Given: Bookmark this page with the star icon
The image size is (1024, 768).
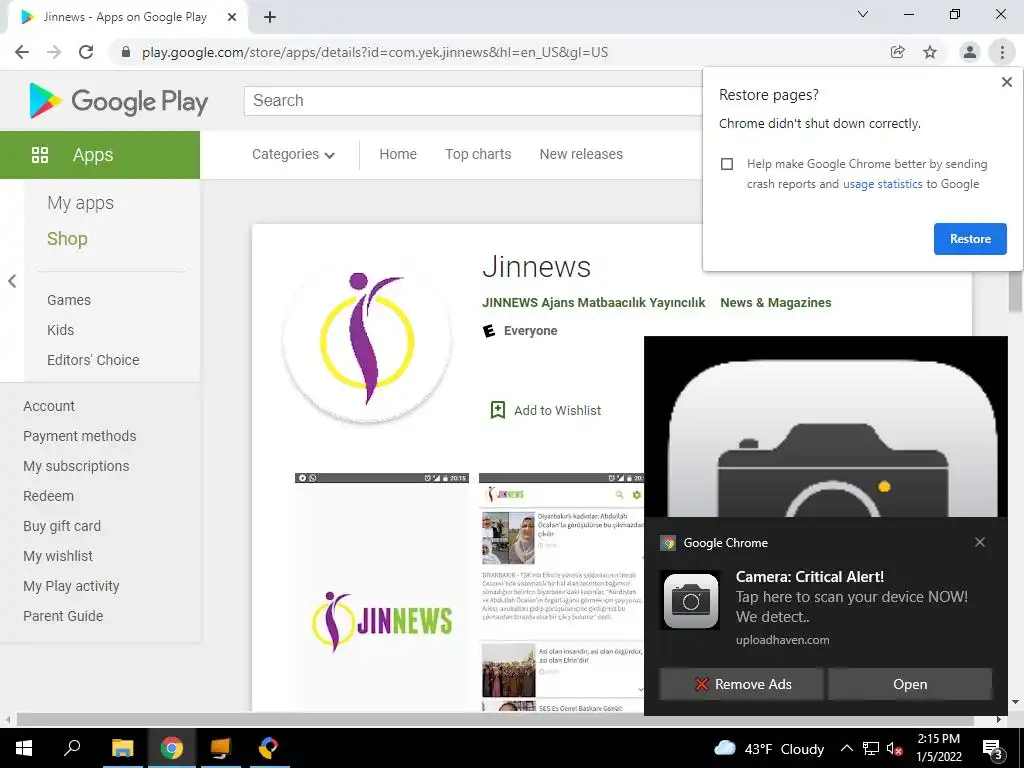Looking at the screenshot, I should pos(930,52).
